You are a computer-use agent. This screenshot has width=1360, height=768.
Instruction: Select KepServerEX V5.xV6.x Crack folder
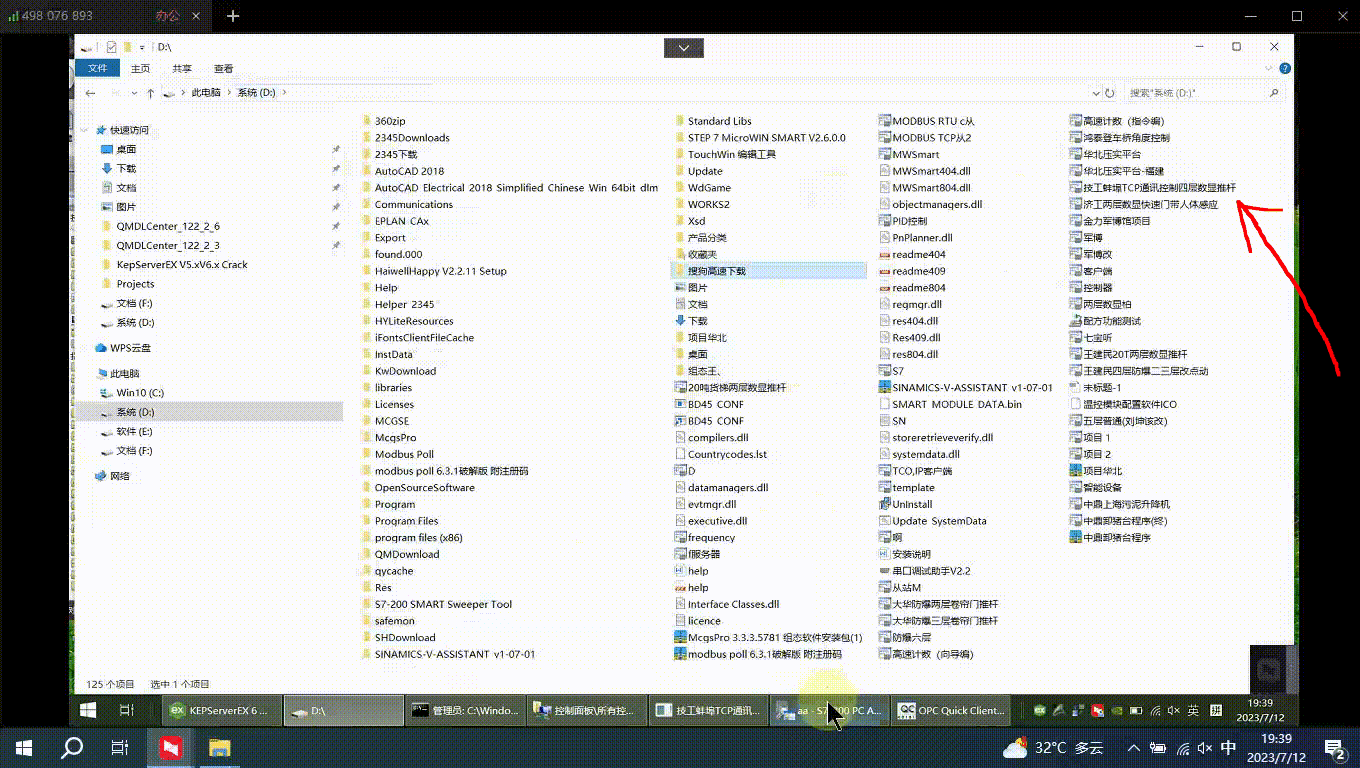(x=181, y=265)
